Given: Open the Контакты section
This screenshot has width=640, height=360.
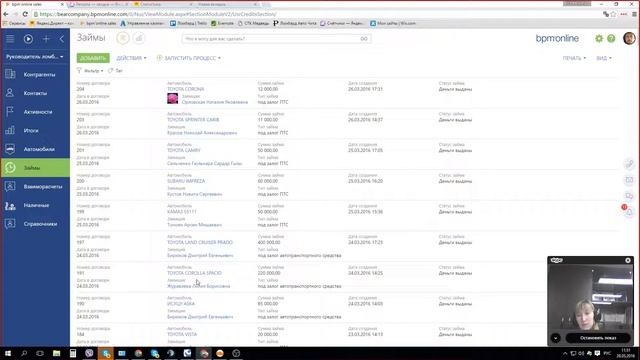Looking at the screenshot, I should pyautogui.click(x=35, y=93).
